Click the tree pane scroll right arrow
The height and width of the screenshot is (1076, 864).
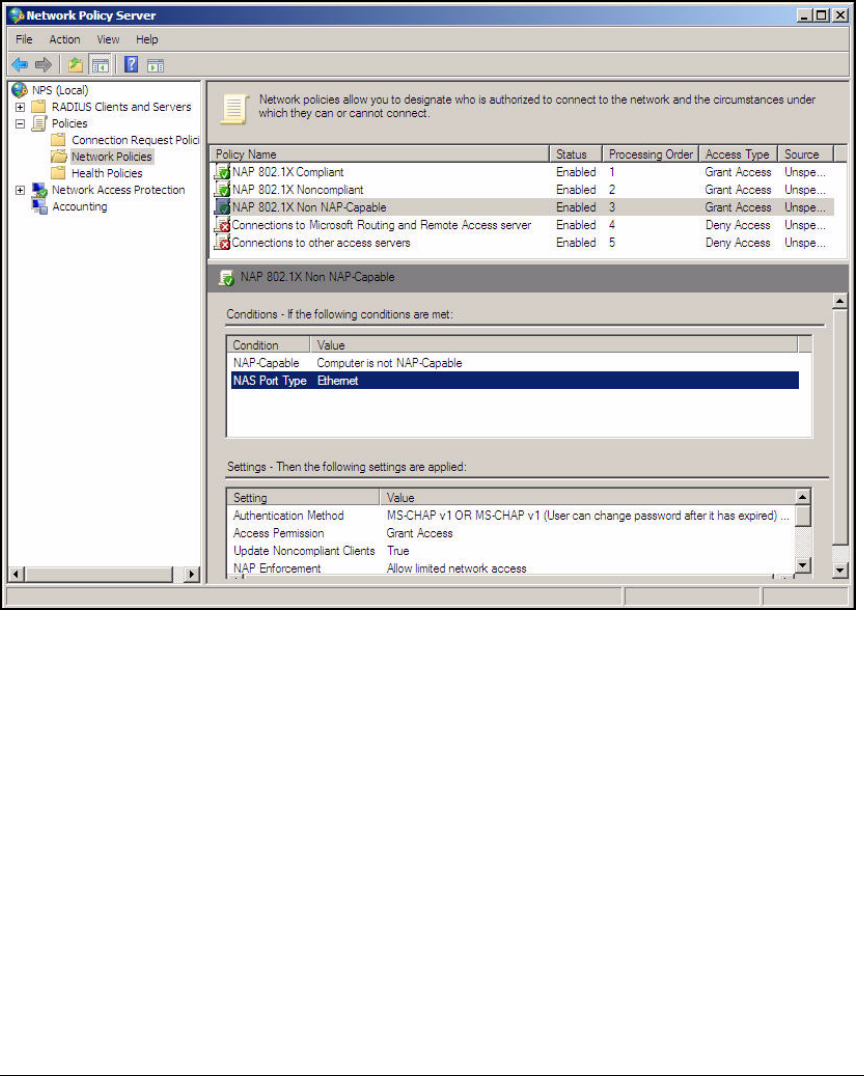coord(192,574)
